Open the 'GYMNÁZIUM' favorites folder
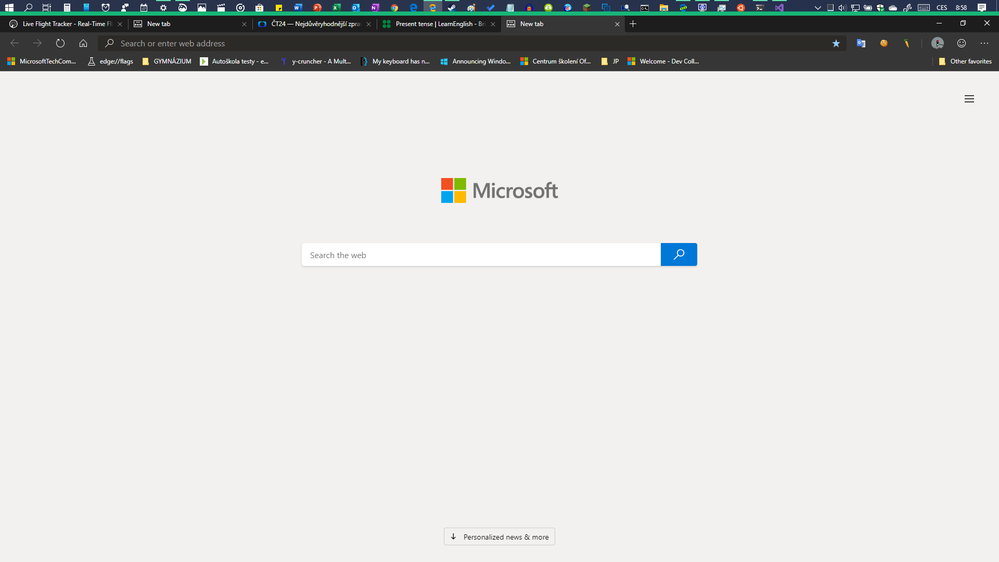Image resolution: width=999 pixels, height=562 pixels. coord(166,61)
